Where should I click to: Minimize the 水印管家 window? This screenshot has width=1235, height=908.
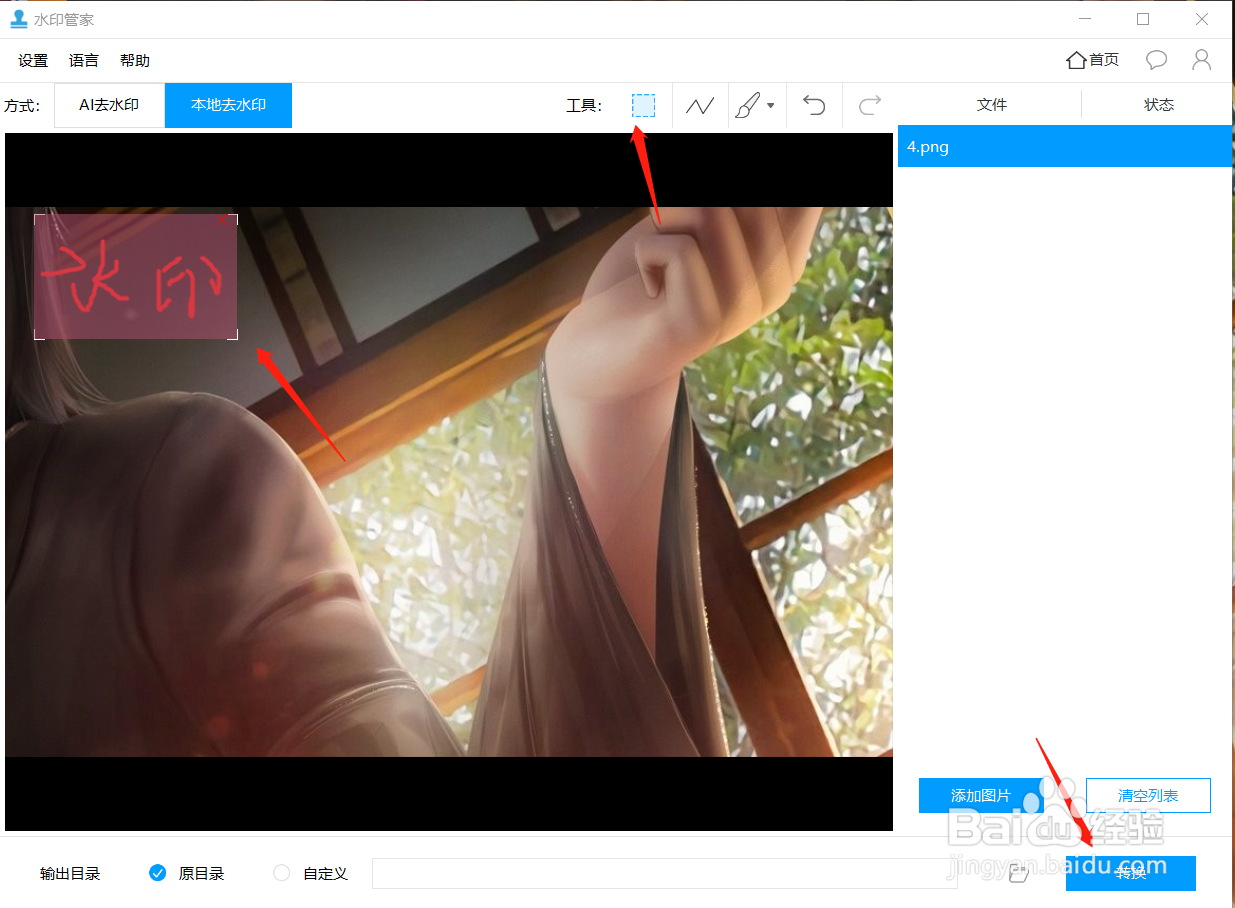point(1085,19)
